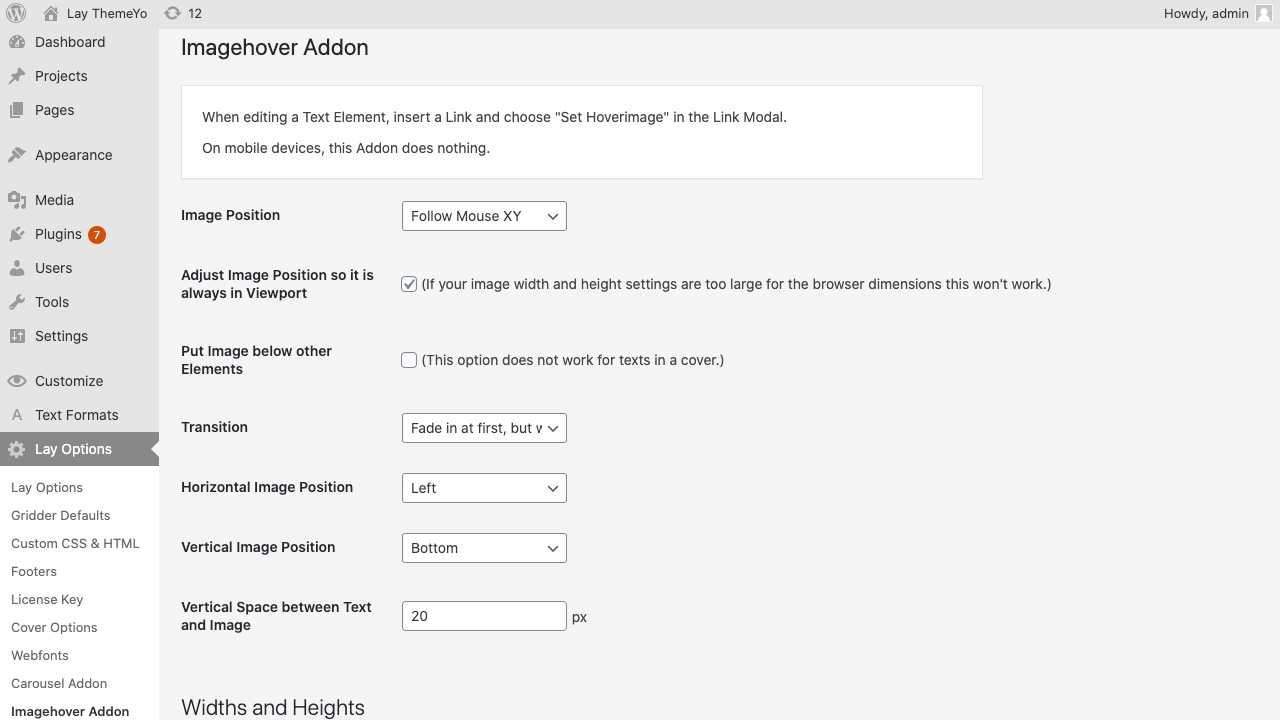Click the Settings sliders icon

pos(17,336)
